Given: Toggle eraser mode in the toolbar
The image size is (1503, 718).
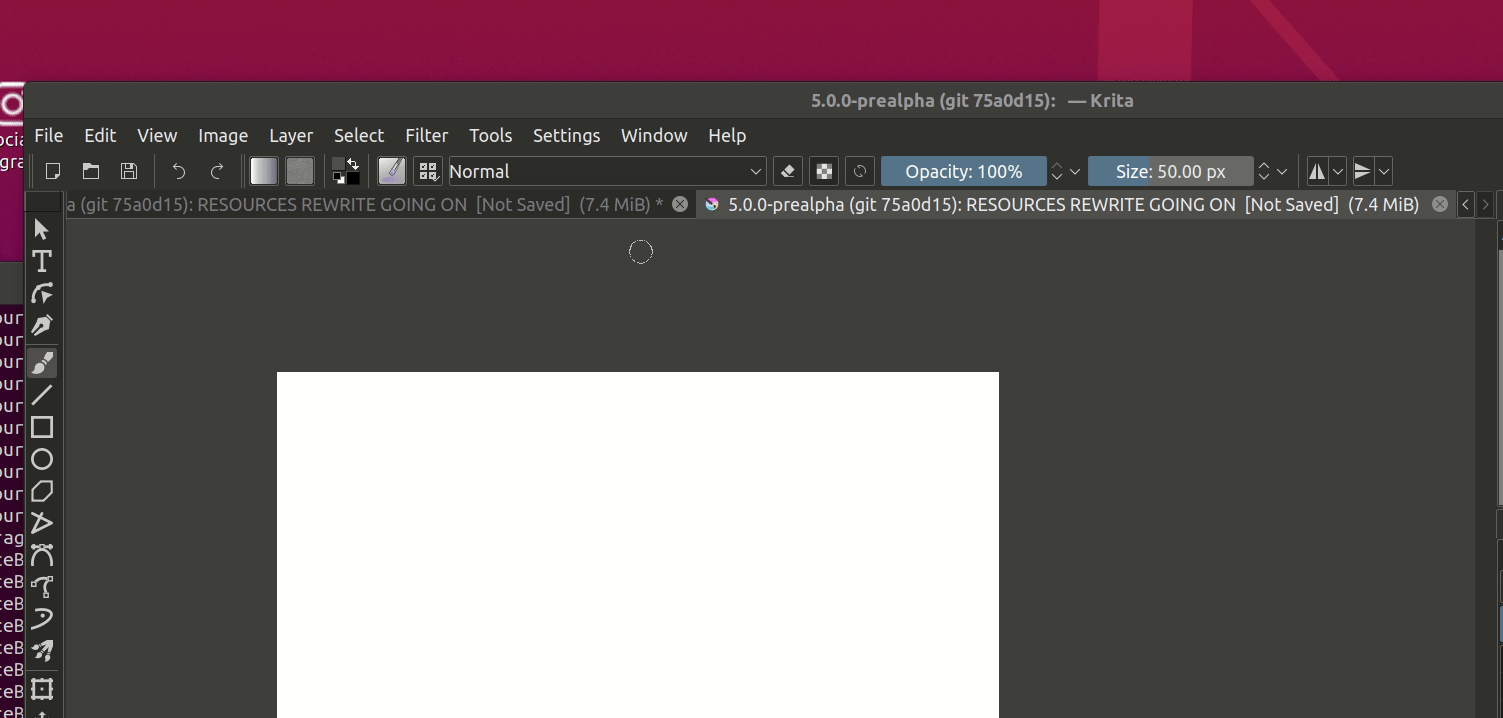Looking at the screenshot, I should (x=787, y=171).
